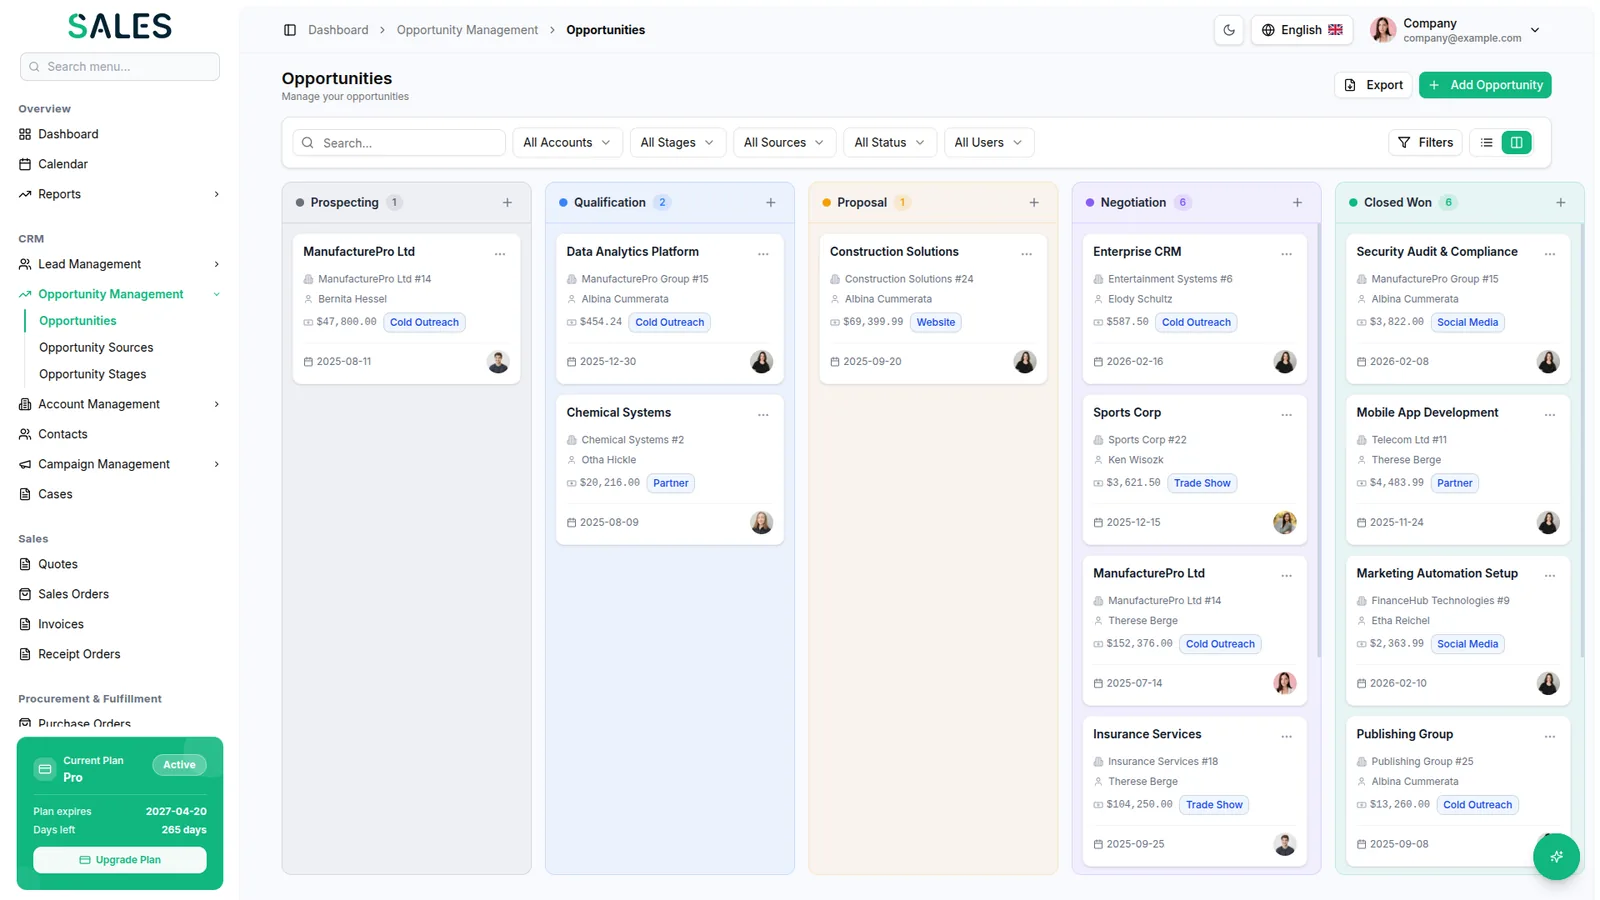The image size is (1600, 900).
Task: Add card to Closed Won column
Action: coord(1561,203)
